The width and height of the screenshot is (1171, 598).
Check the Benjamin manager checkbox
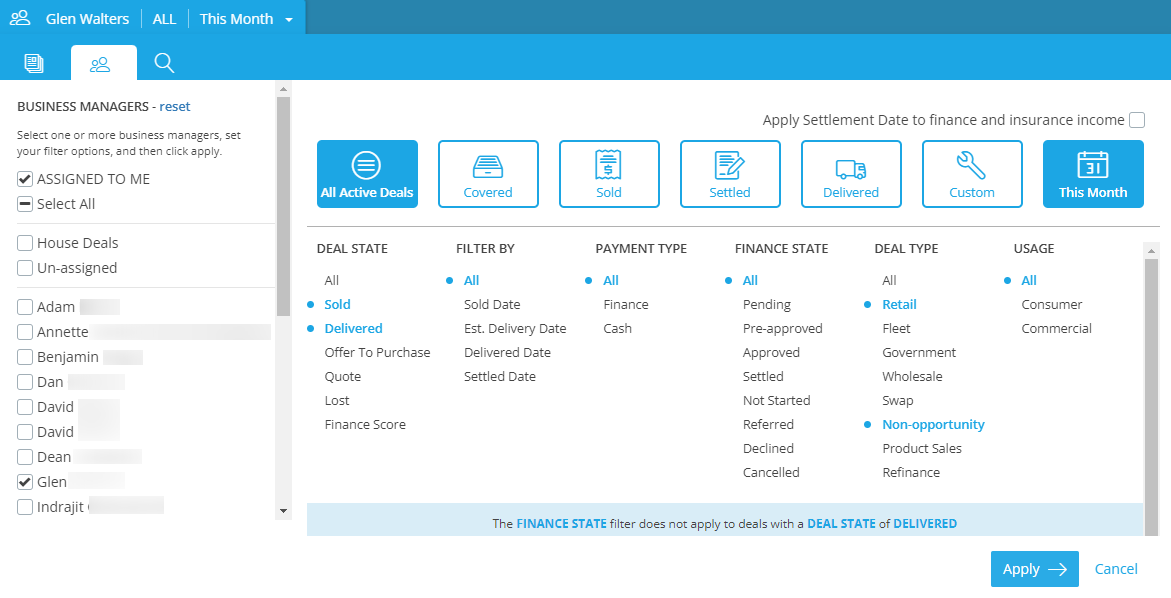[25, 357]
